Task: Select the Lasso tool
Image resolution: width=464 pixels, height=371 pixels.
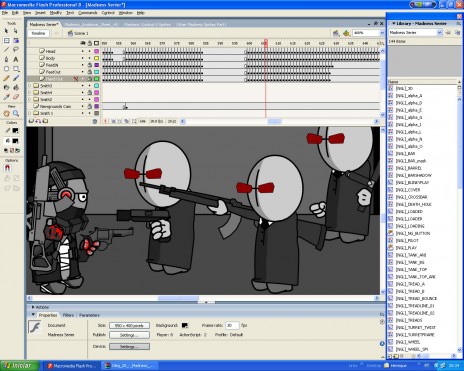Action: coord(16,50)
